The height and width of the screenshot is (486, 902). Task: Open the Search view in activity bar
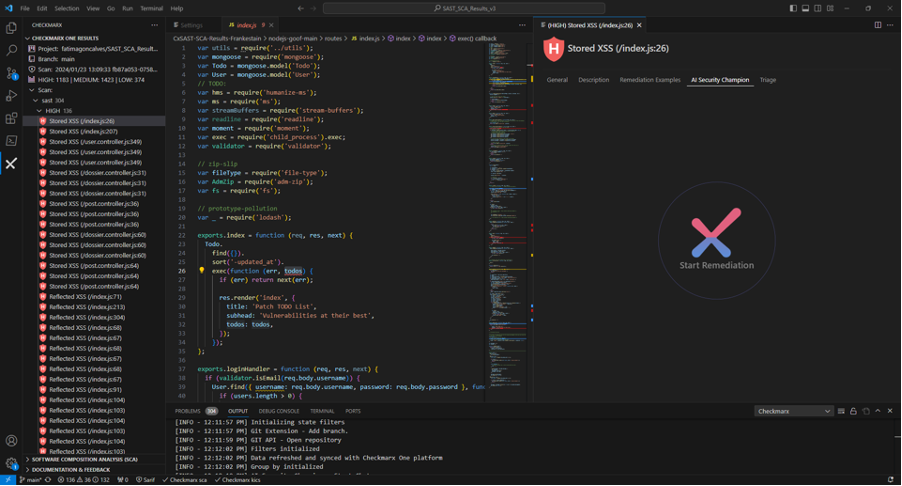tap(11, 50)
